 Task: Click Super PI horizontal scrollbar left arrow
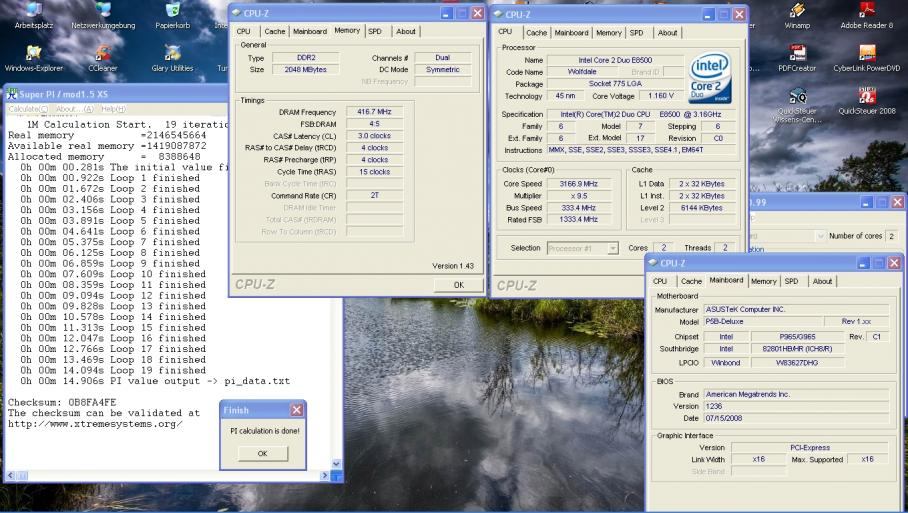10,476
